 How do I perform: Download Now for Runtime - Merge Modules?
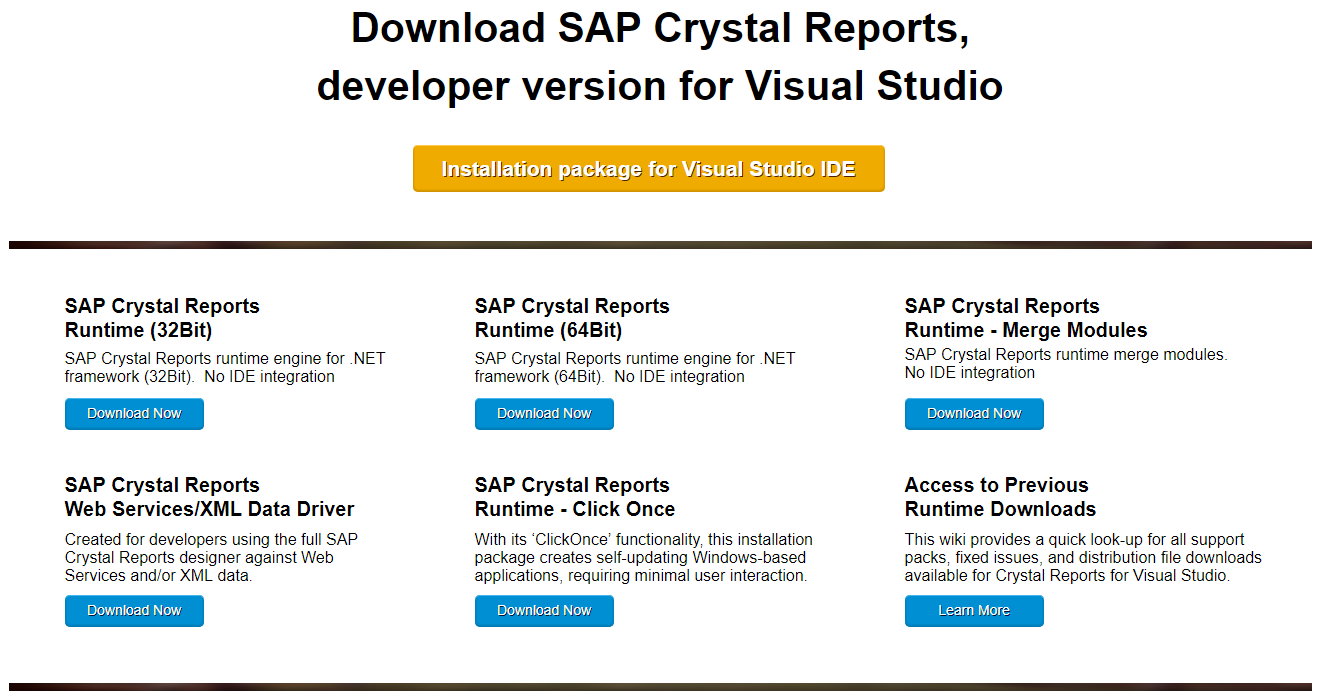974,414
